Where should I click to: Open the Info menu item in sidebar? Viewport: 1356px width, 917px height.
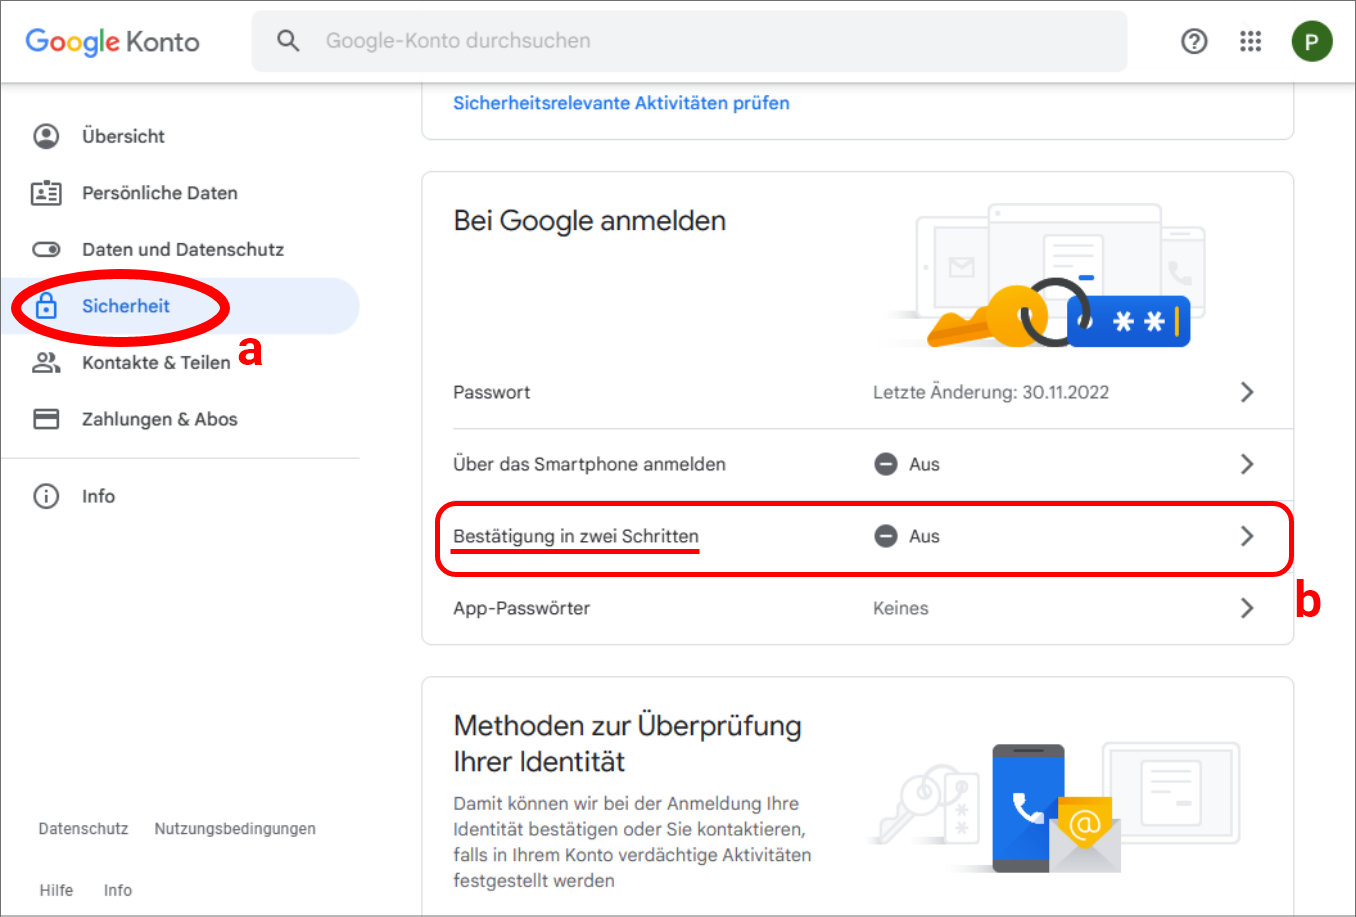(x=180, y=496)
